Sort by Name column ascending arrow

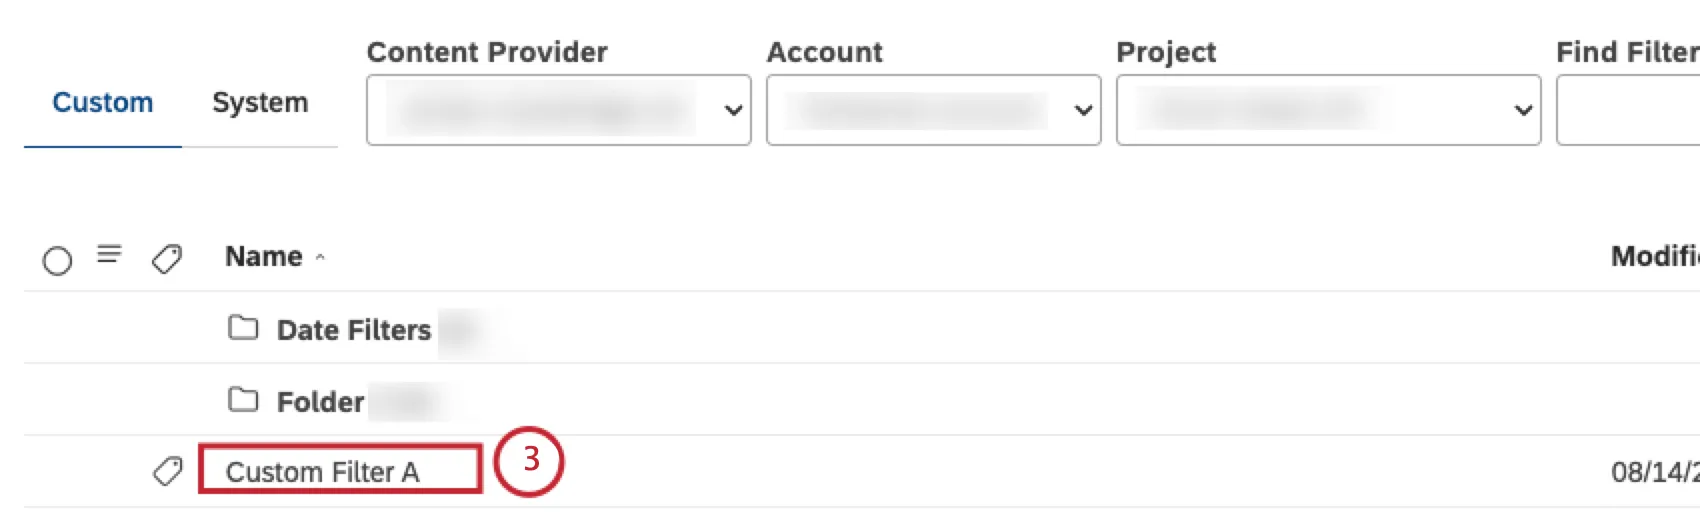click(320, 258)
